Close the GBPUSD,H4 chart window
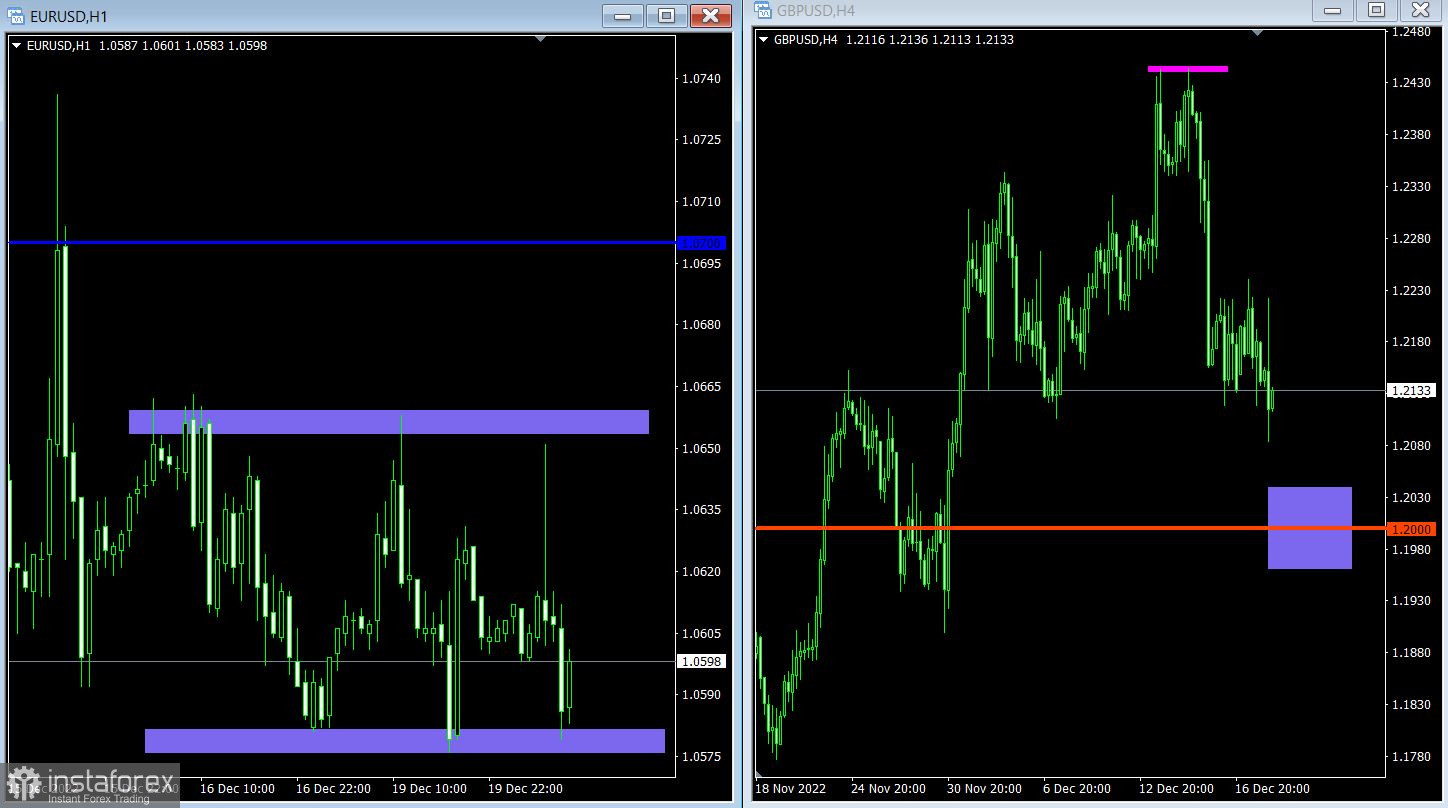 coord(1420,11)
